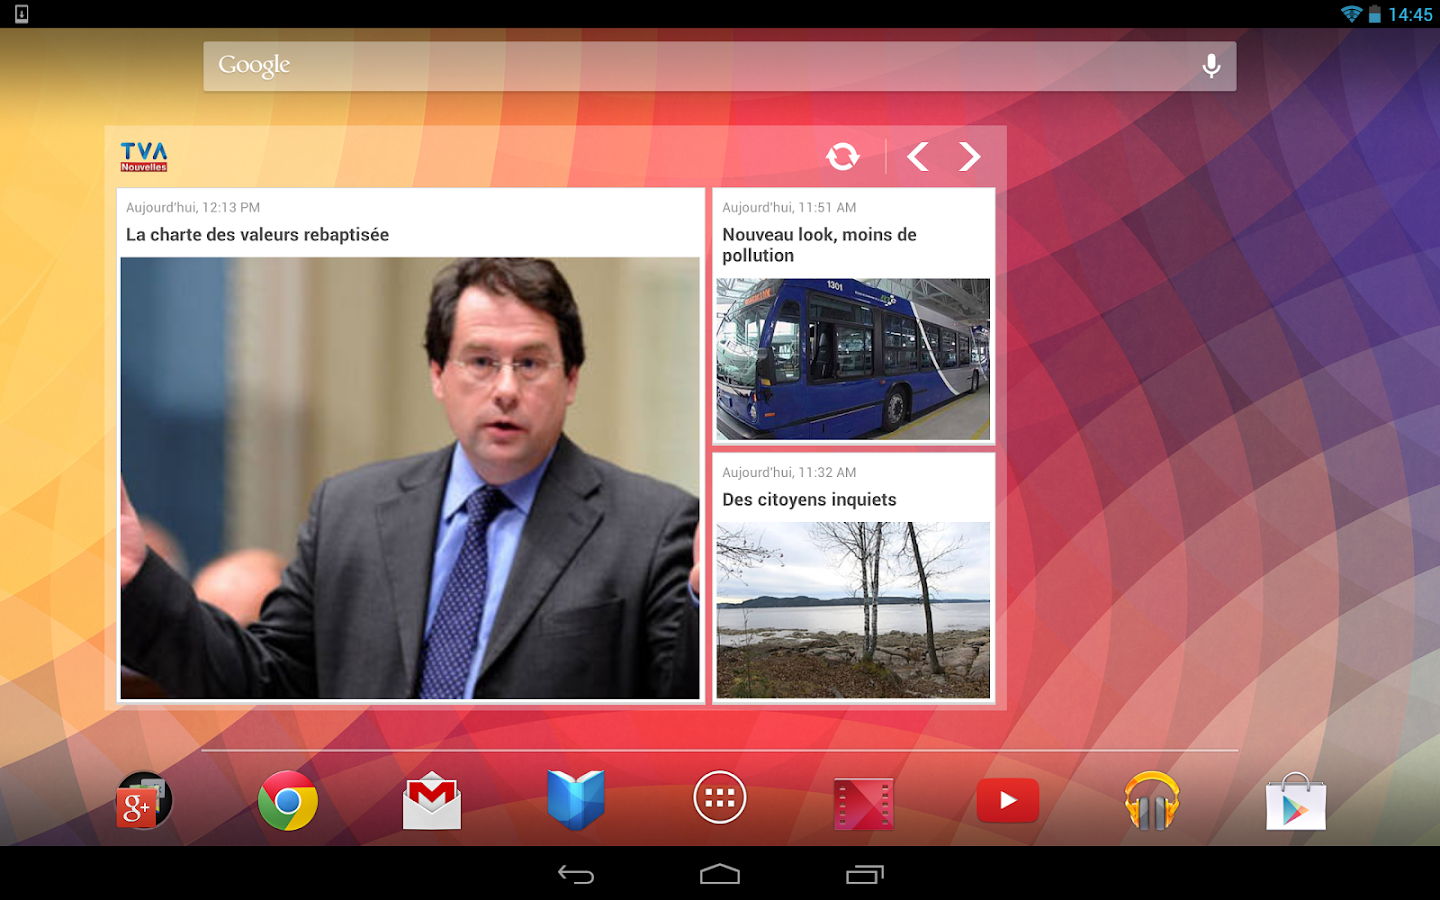The height and width of the screenshot is (900, 1440).
Task: Launch Gmail from the dock
Action: (431, 800)
